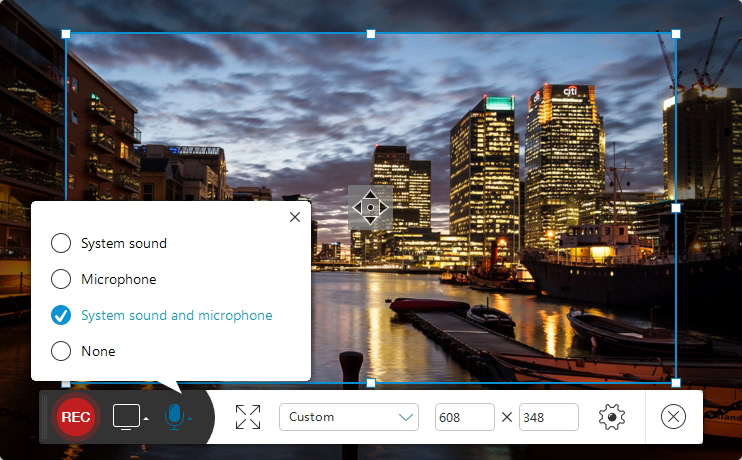Click the top-center resize handle
The width and height of the screenshot is (742, 460).
[x=371, y=34]
